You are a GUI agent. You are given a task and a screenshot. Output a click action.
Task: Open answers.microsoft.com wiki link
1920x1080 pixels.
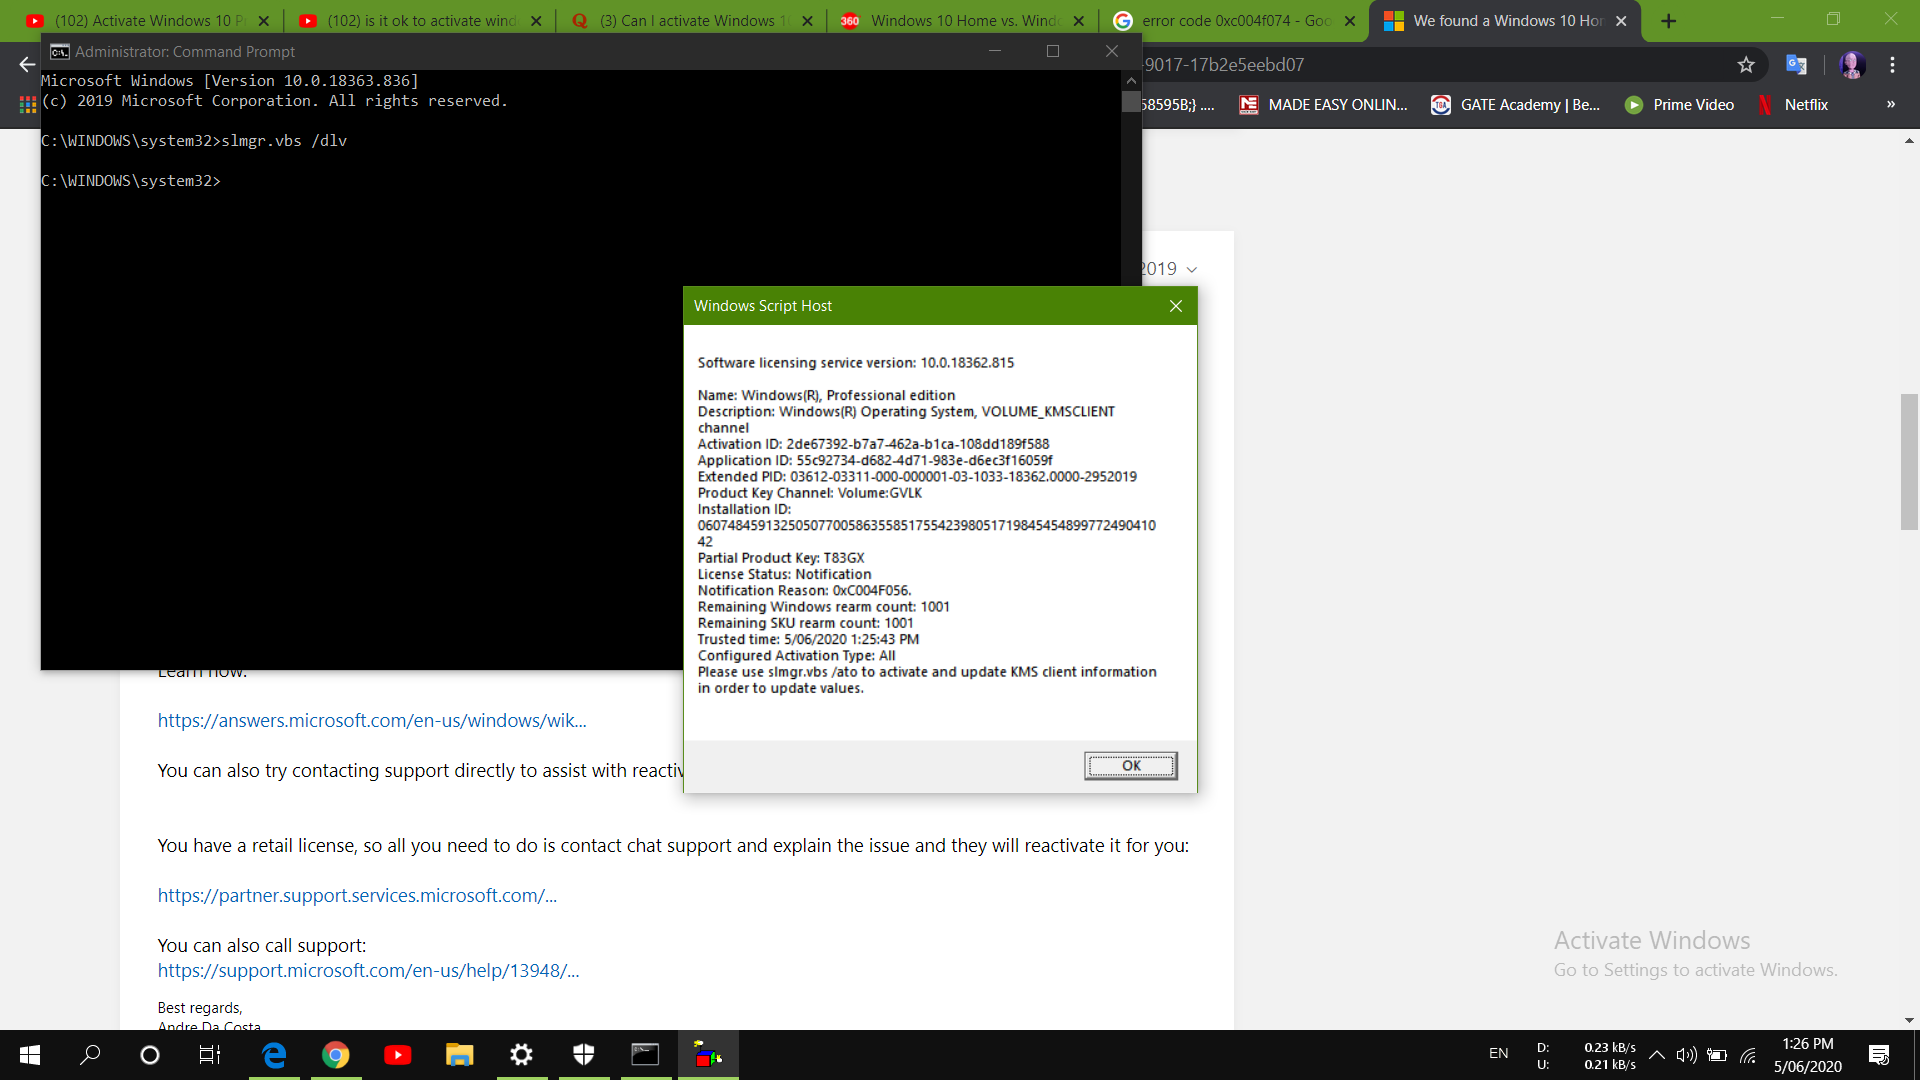point(372,721)
